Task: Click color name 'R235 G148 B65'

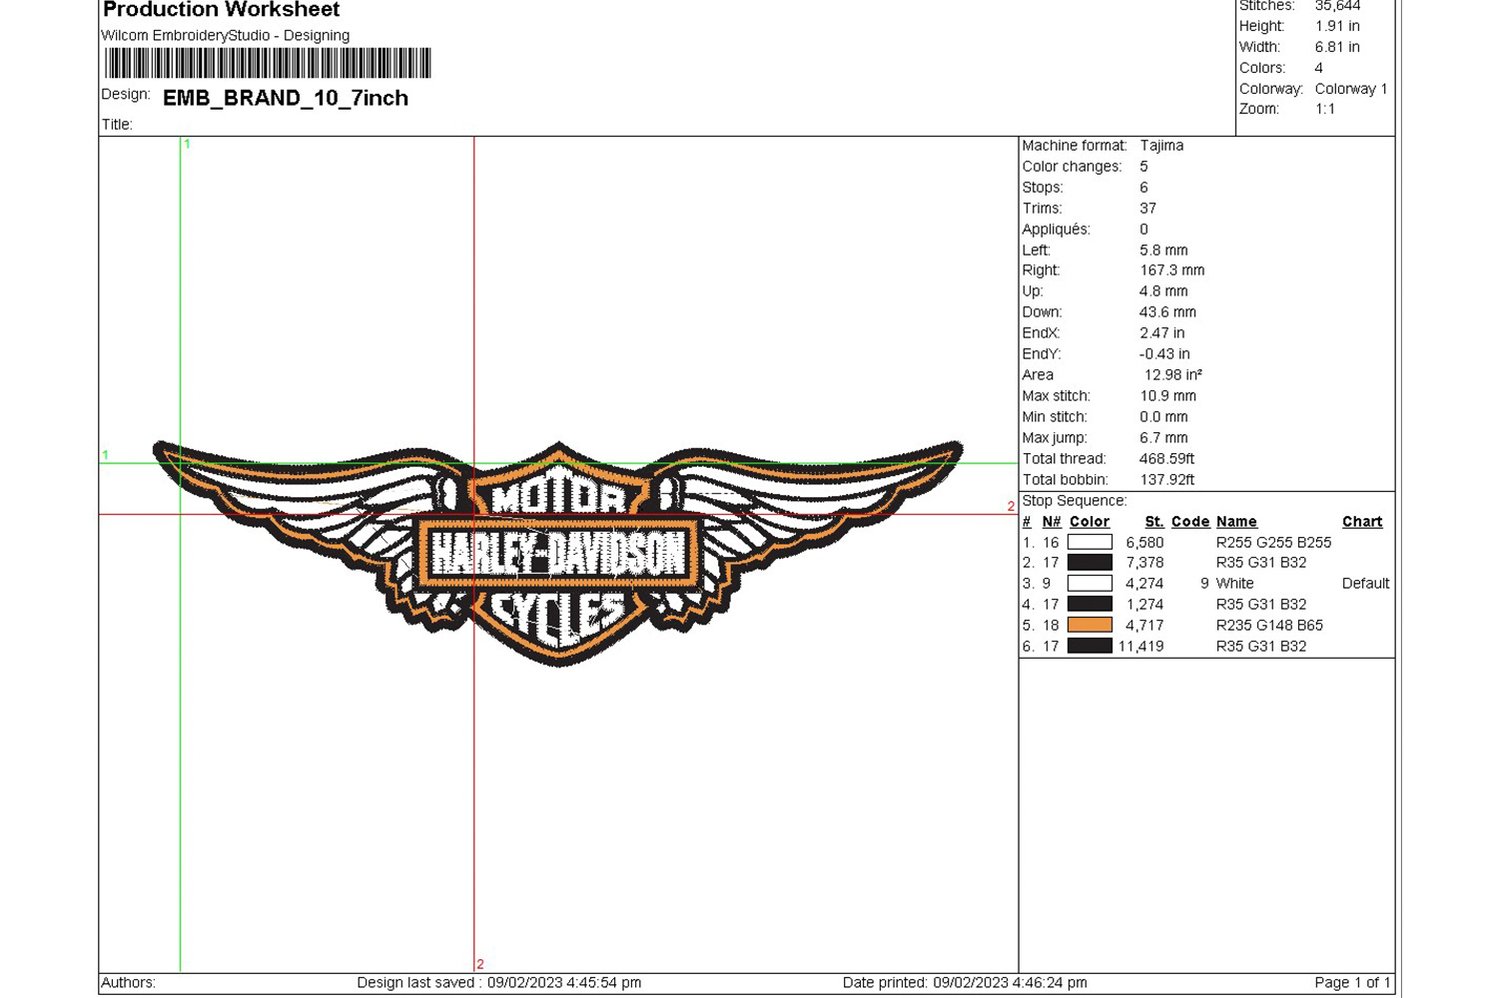Action: 1270,625
